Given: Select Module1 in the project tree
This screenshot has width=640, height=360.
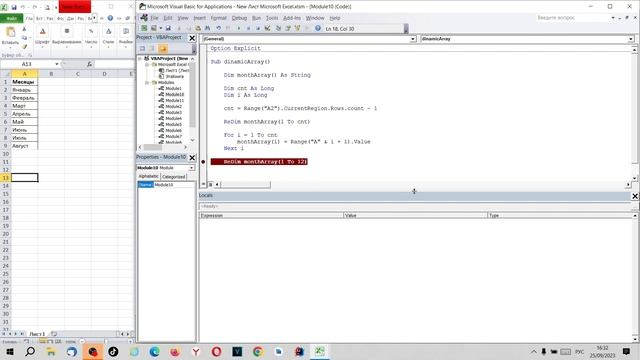Looking at the screenshot, I should coord(173,88).
